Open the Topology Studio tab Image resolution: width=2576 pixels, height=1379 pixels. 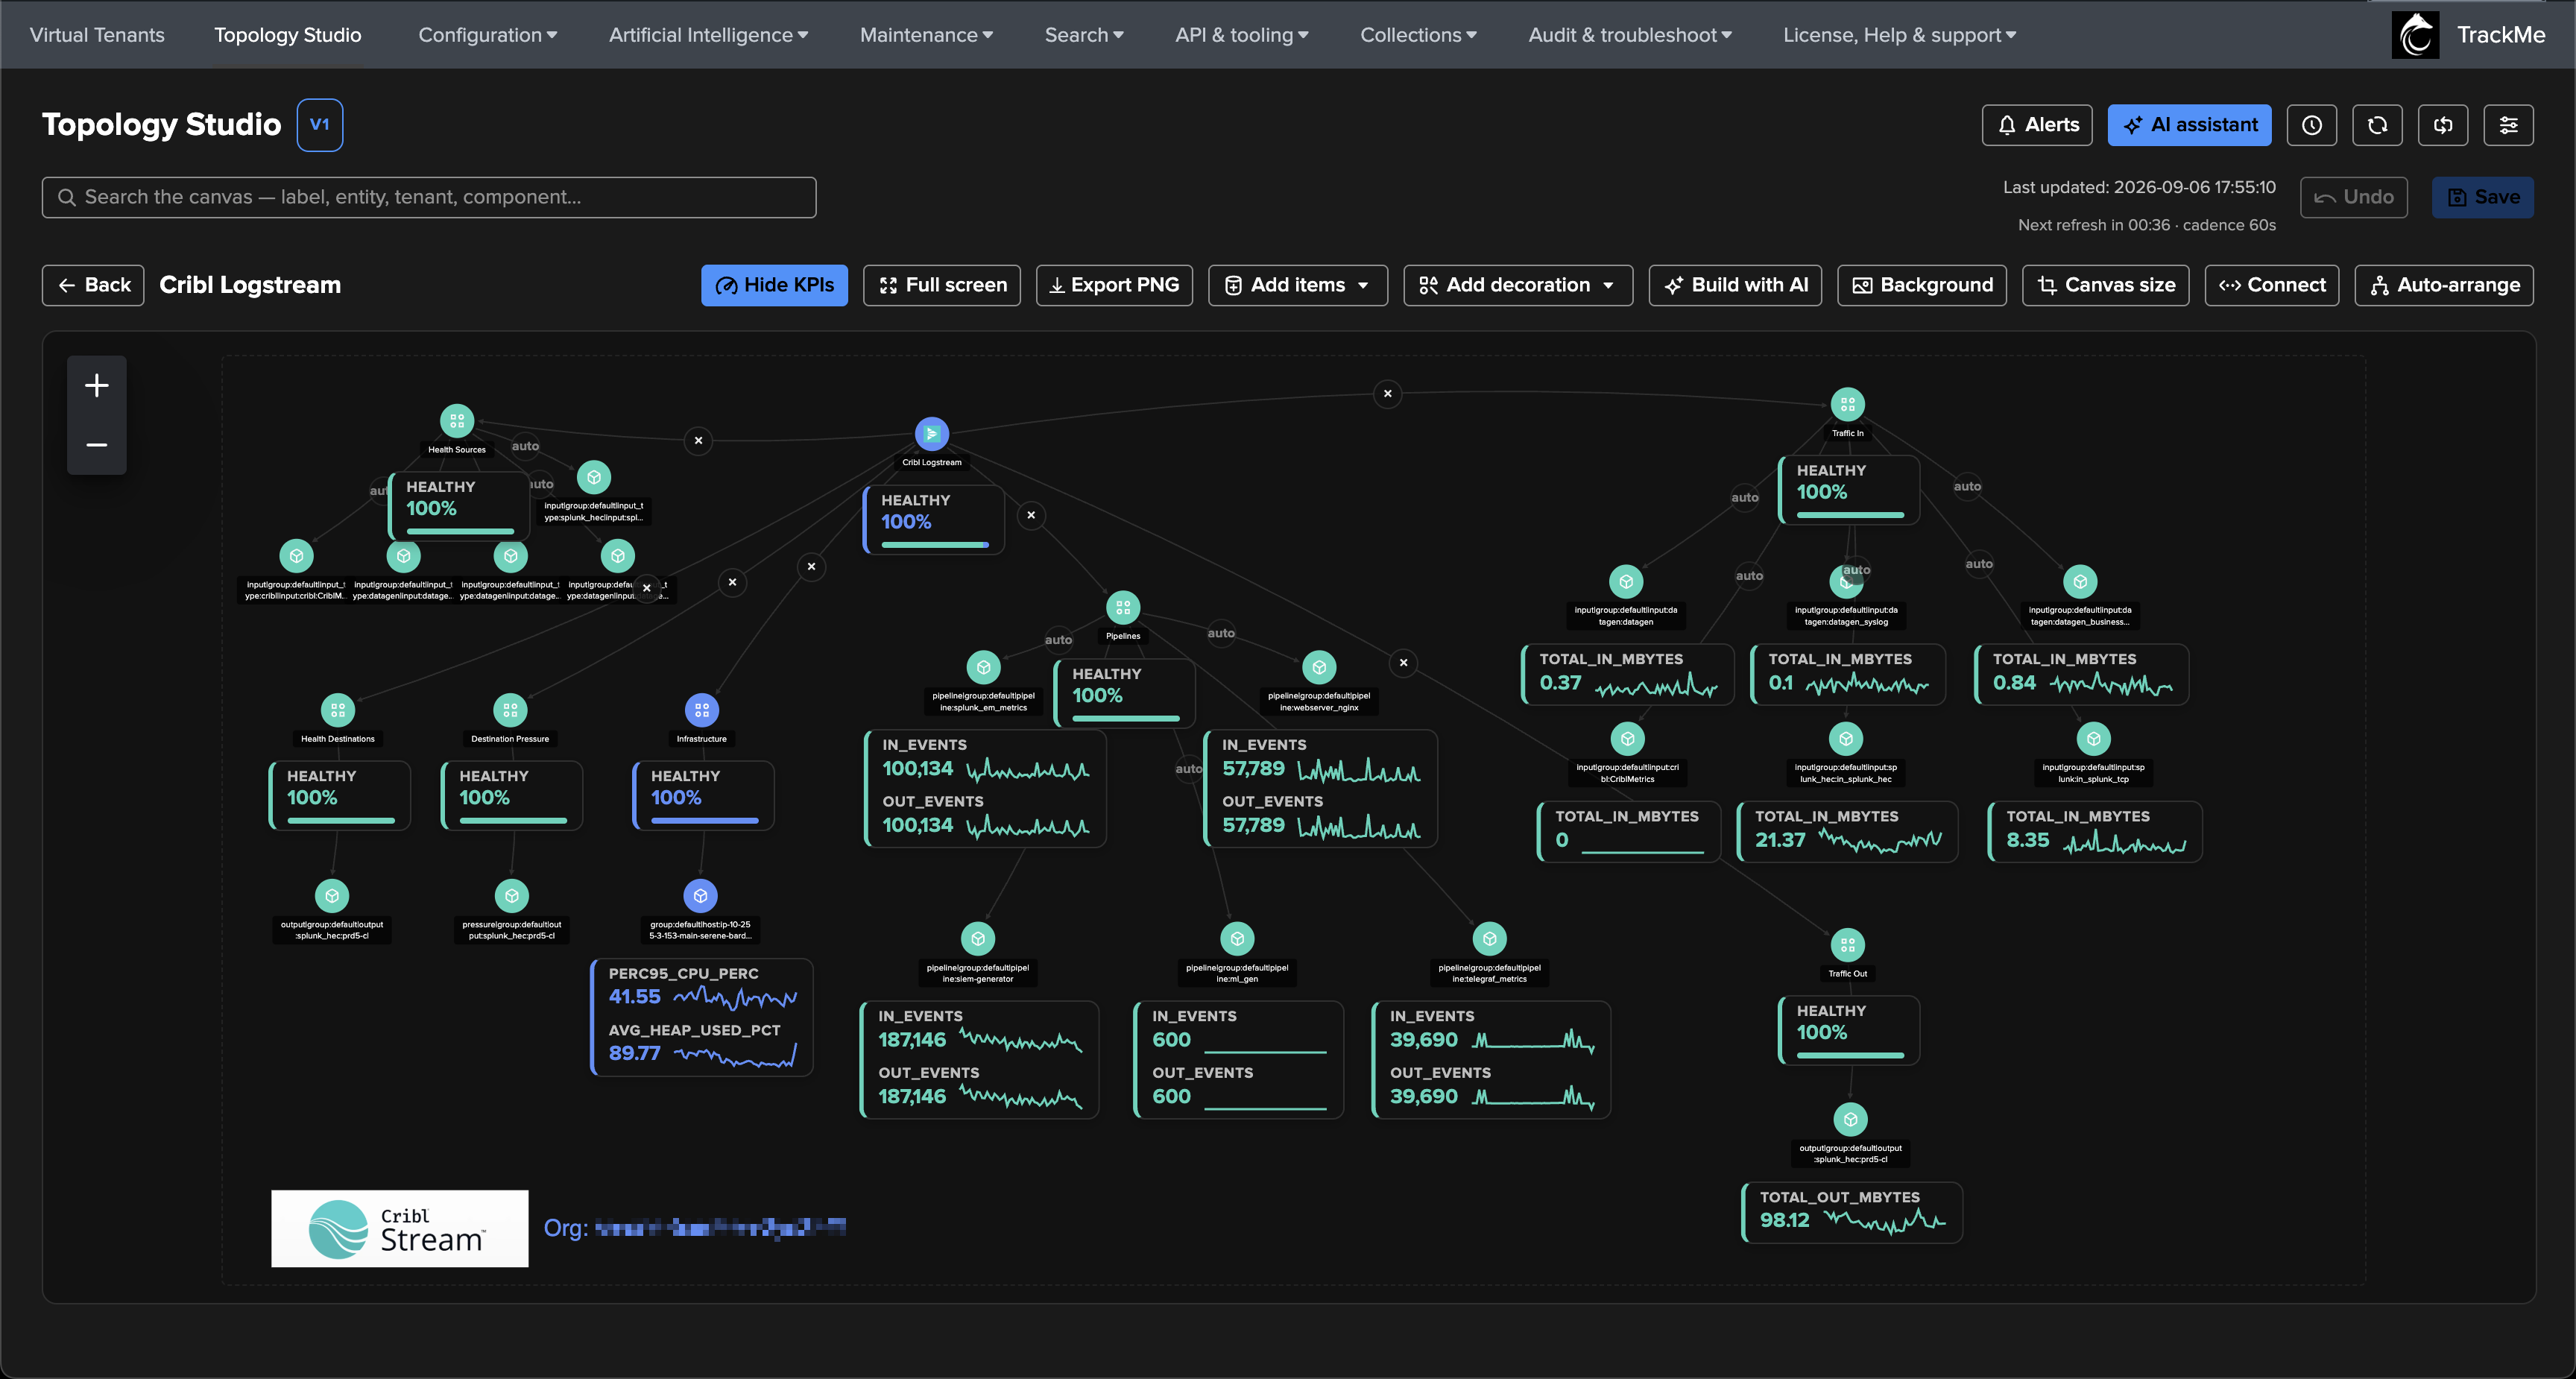click(x=288, y=35)
